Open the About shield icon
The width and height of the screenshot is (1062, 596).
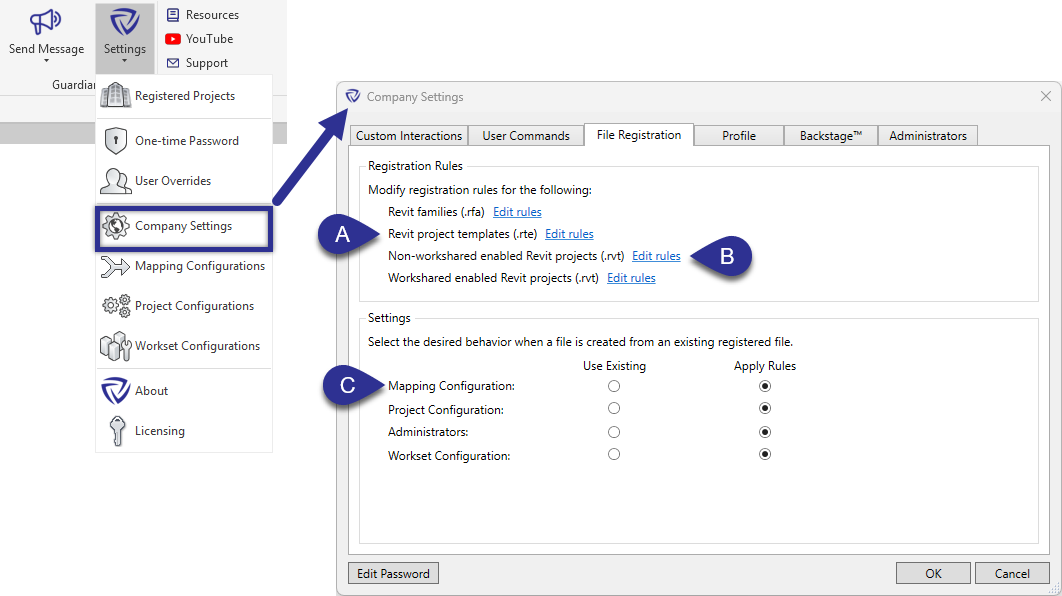[115, 390]
